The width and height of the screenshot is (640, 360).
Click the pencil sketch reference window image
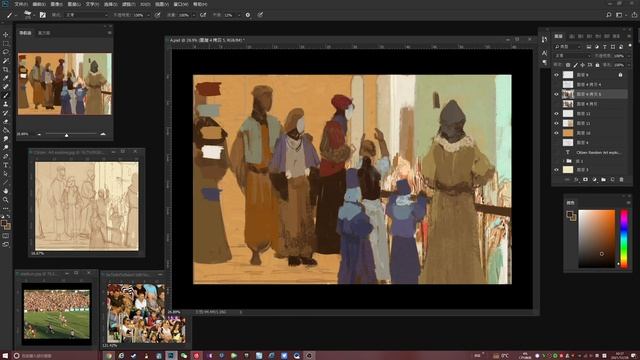[x=87, y=206]
